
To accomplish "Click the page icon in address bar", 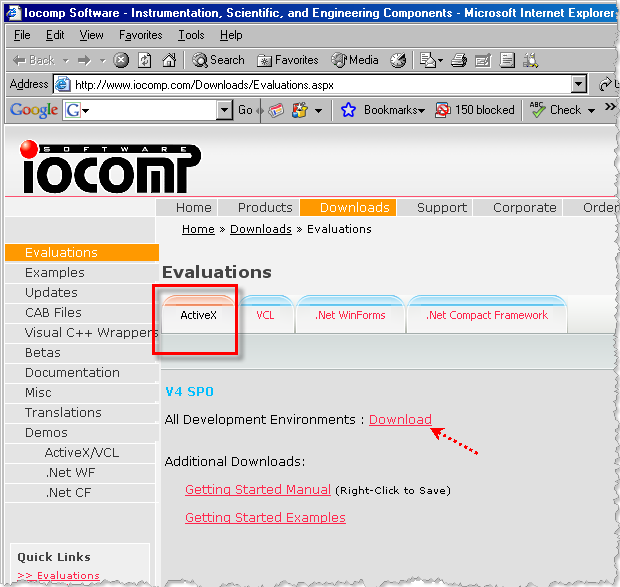I will click(x=62, y=85).
